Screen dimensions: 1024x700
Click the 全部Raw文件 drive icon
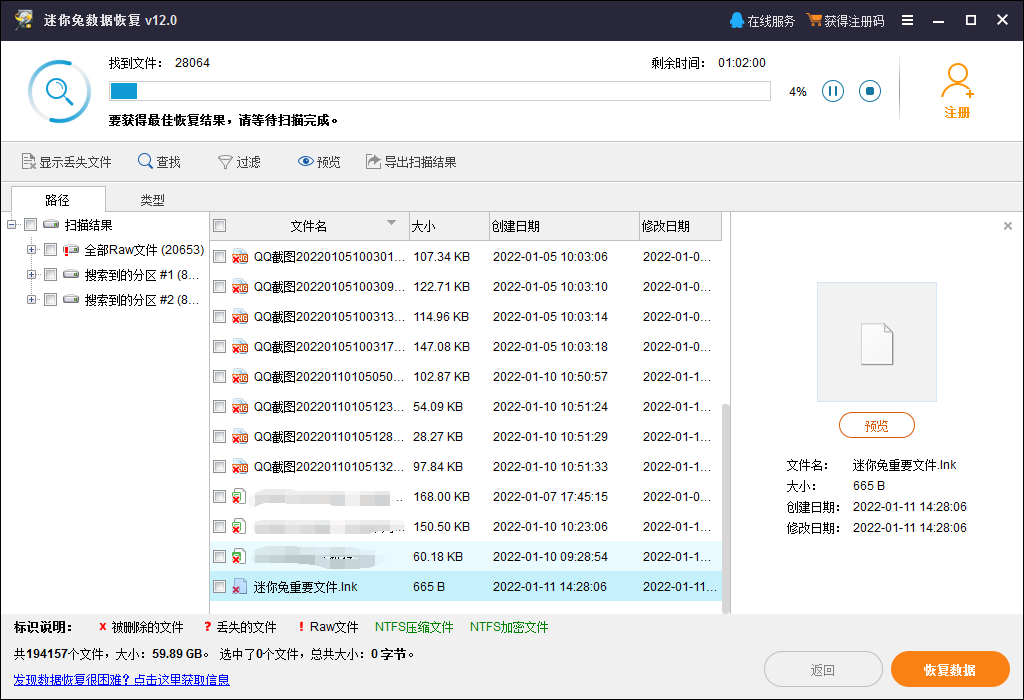pyautogui.click(x=71, y=249)
